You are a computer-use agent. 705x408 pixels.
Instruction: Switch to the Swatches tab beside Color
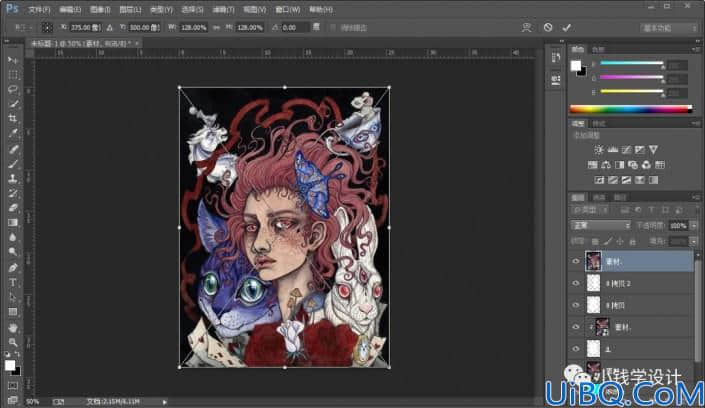coord(598,49)
